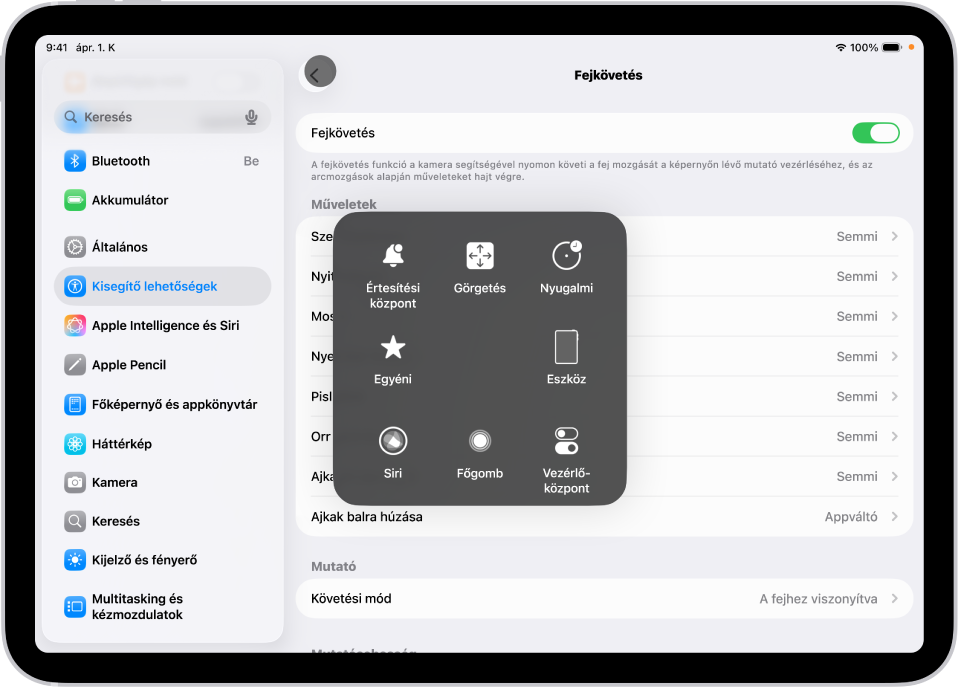Select the Főgomb home button icon
Image resolution: width=958 pixels, height=689 pixels.
pyautogui.click(x=479, y=440)
